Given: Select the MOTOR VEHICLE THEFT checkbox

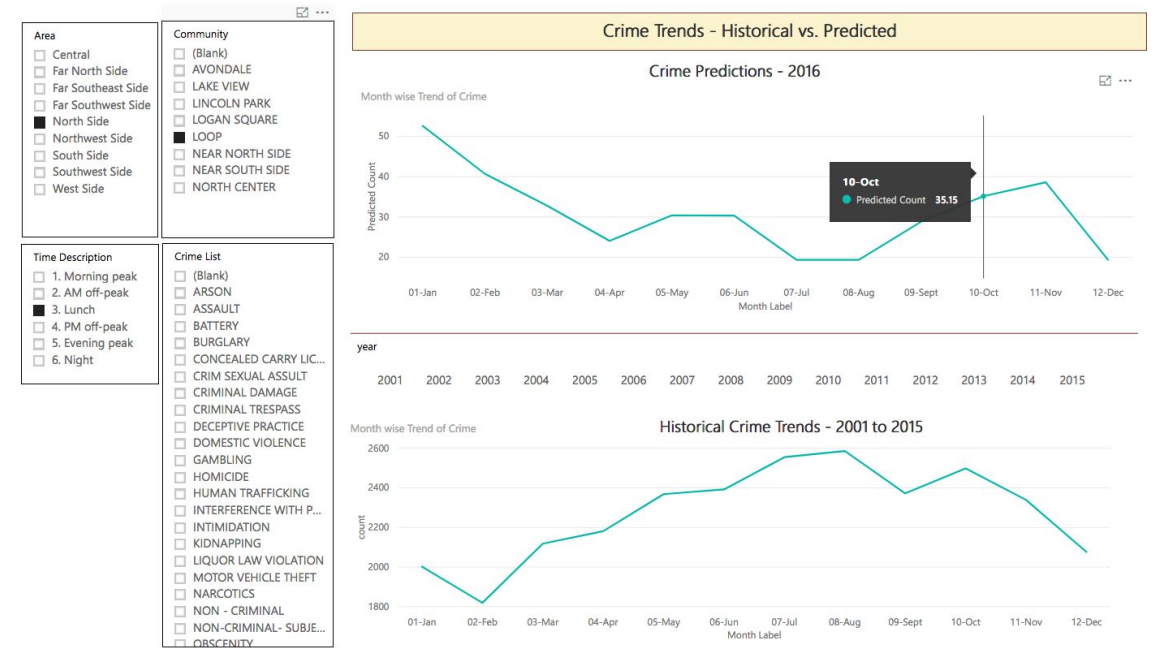Looking at the screenshot, I should tap(180, 577).
